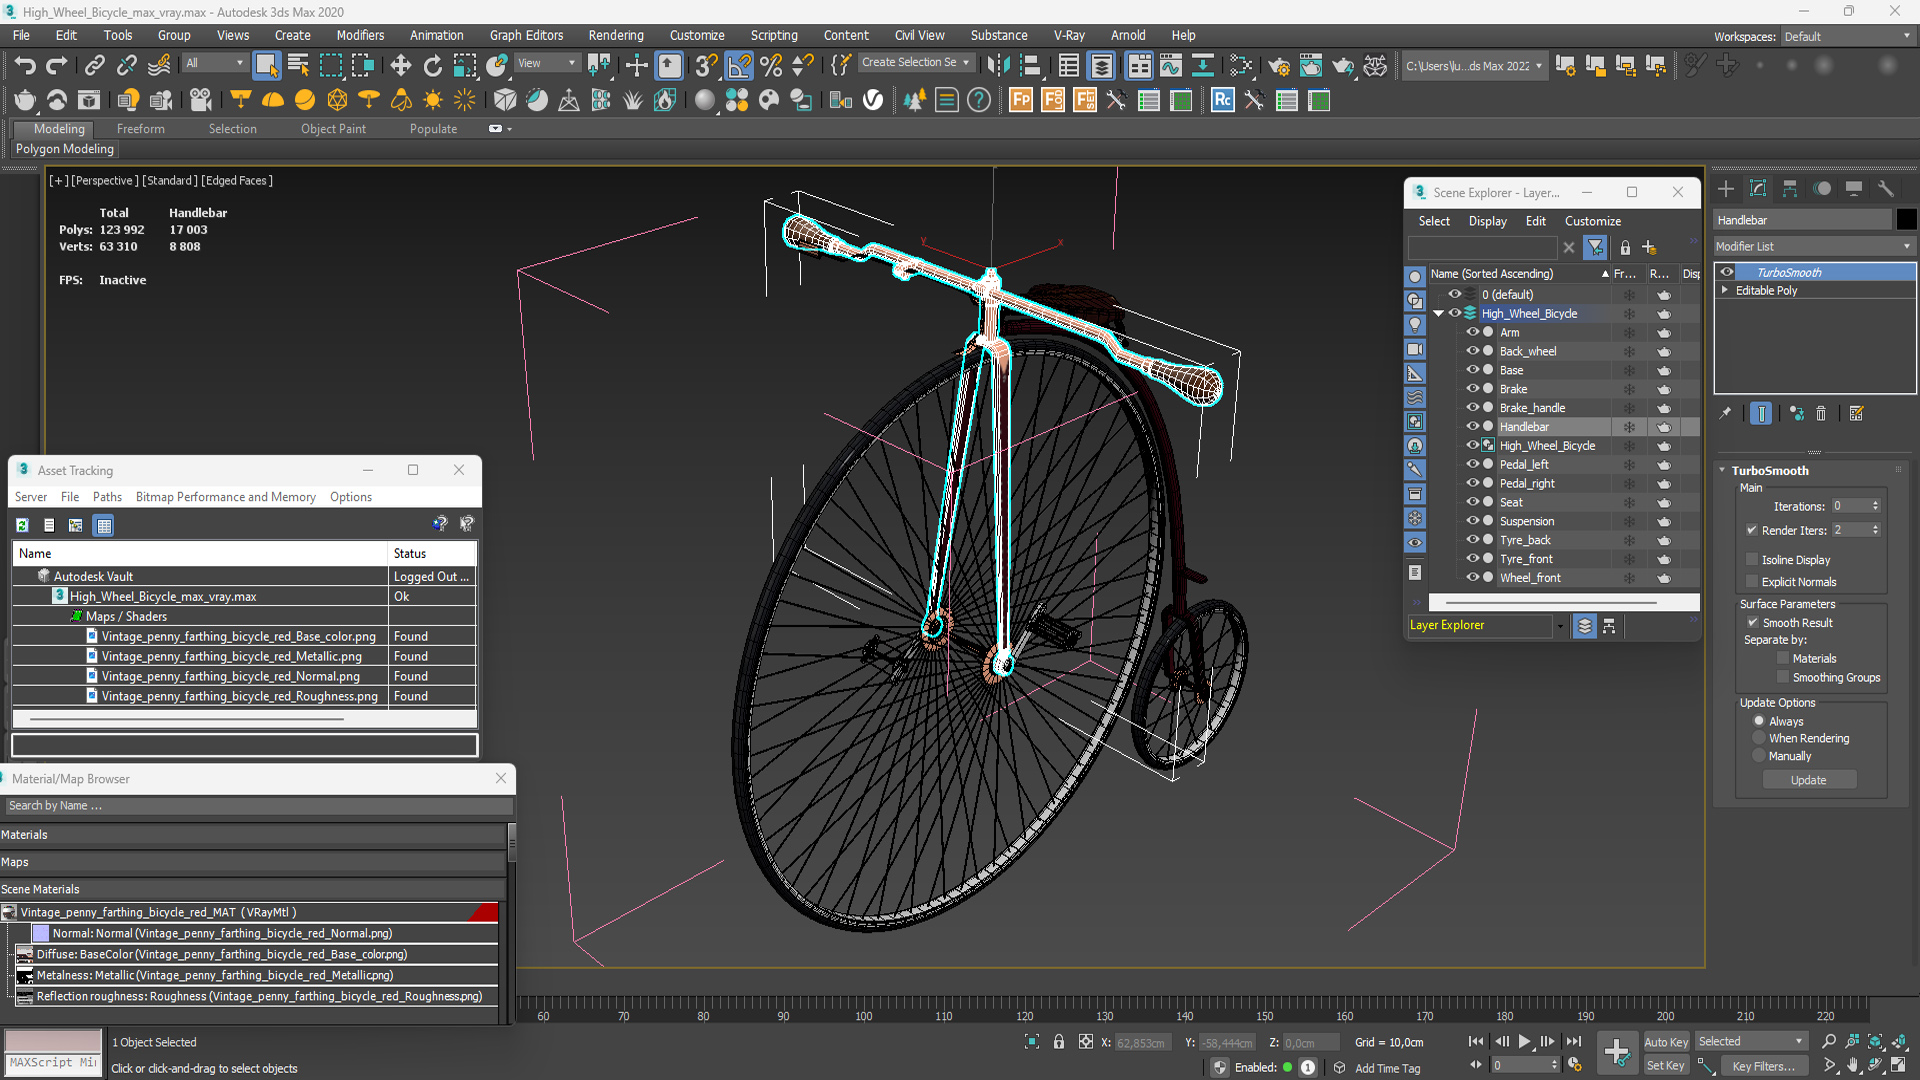Select the TurboSmooth modifier icon
Screen dimensions: 1920x1080
(1724, 272)
